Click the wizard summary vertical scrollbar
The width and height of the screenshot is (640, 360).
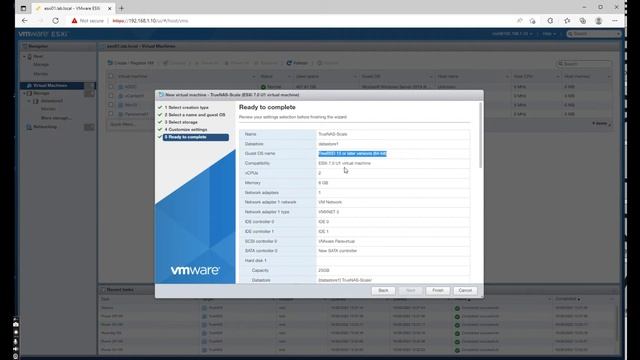coord(480,135)
